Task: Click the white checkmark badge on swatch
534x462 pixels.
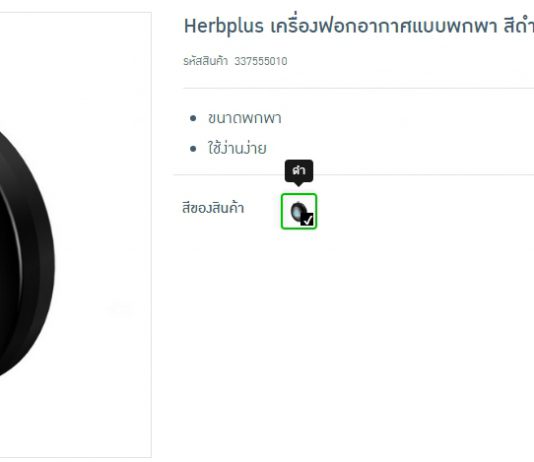Action: (x=307, y=219)
